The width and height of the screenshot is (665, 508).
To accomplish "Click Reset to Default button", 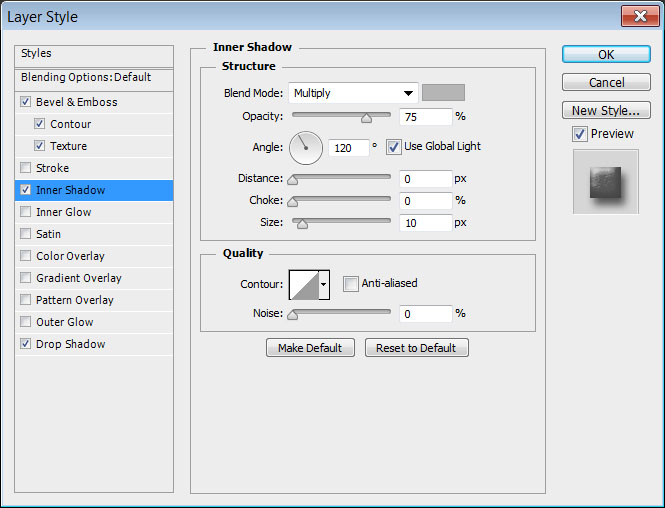I will tap(416, 348).
